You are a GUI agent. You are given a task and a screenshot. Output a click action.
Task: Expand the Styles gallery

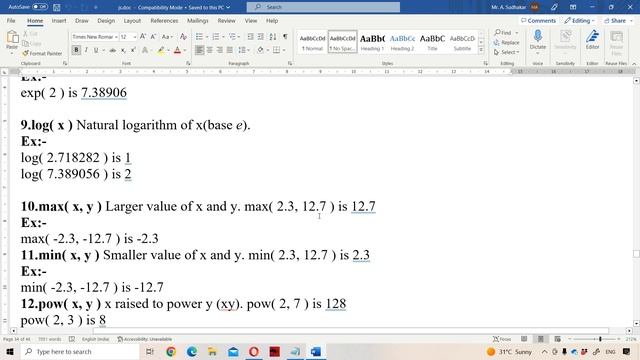(481, 50)
